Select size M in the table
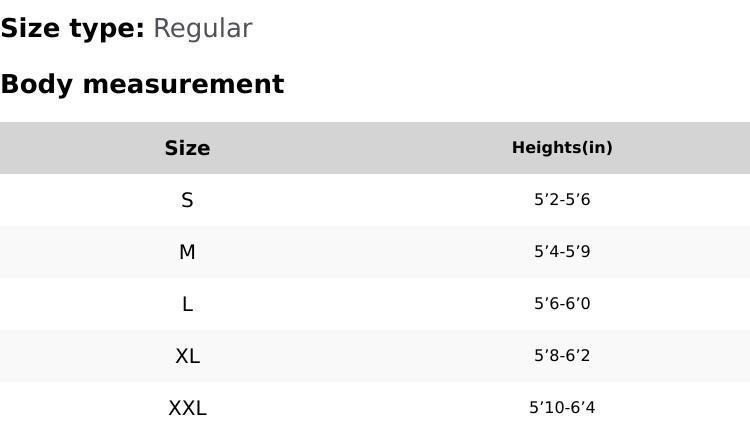Image resolution: width=750 pixels, height=434 pixels. (187, 252)
